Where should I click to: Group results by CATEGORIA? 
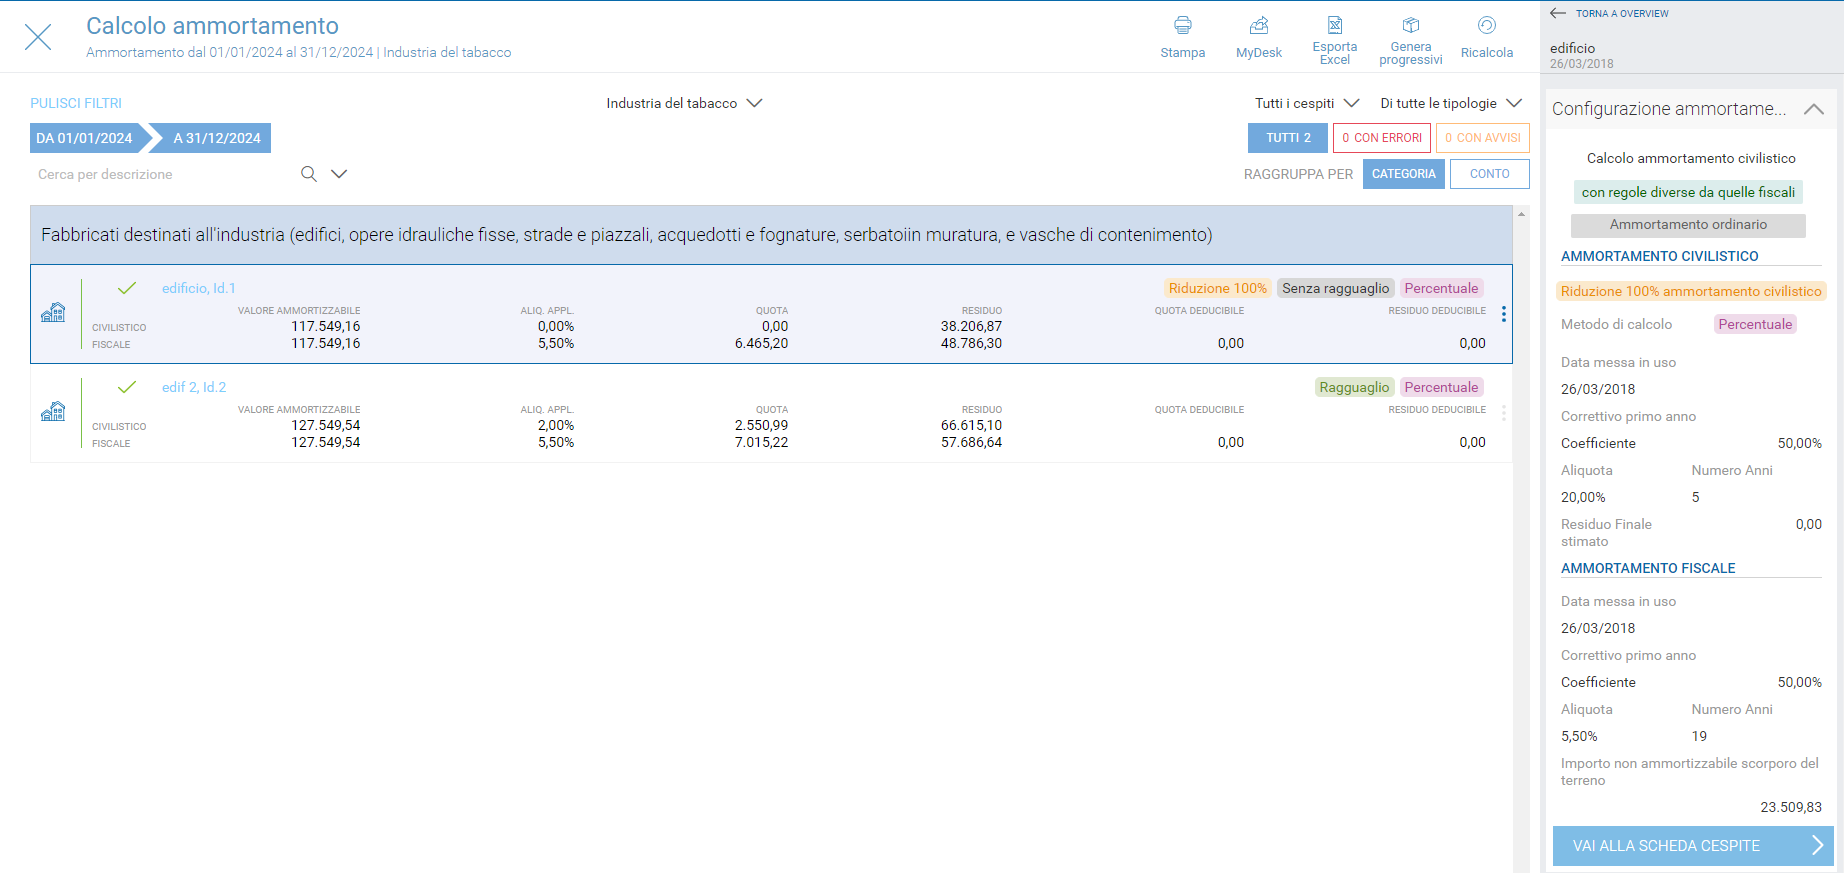[1403, 174]
